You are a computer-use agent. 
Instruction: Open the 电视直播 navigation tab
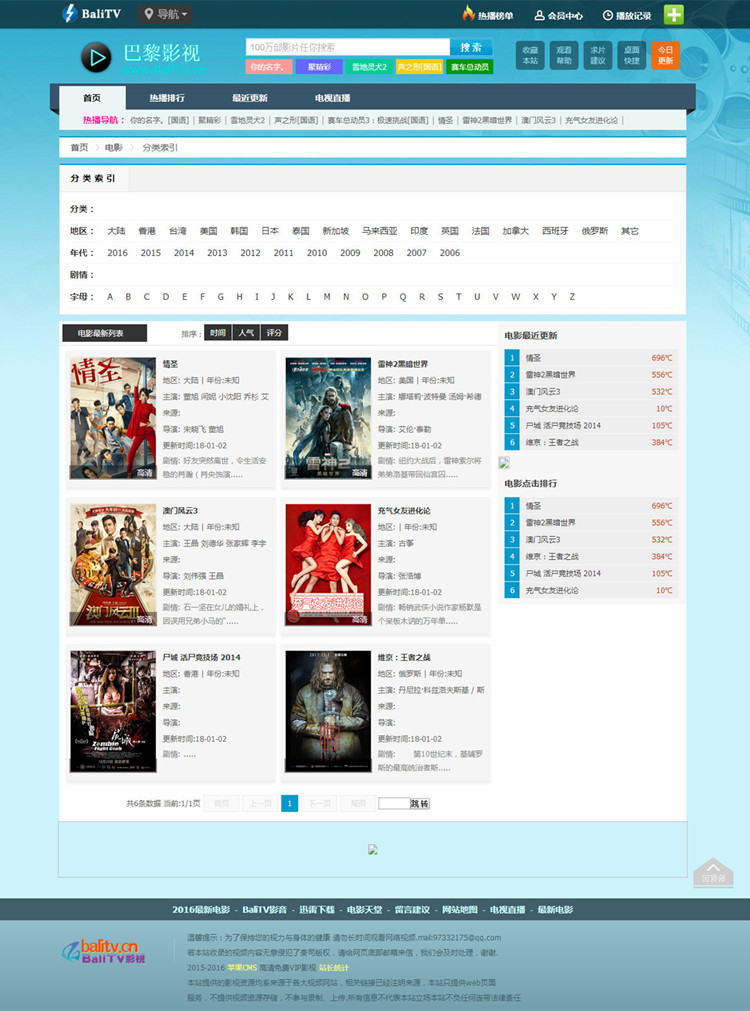tap(332, 98)
